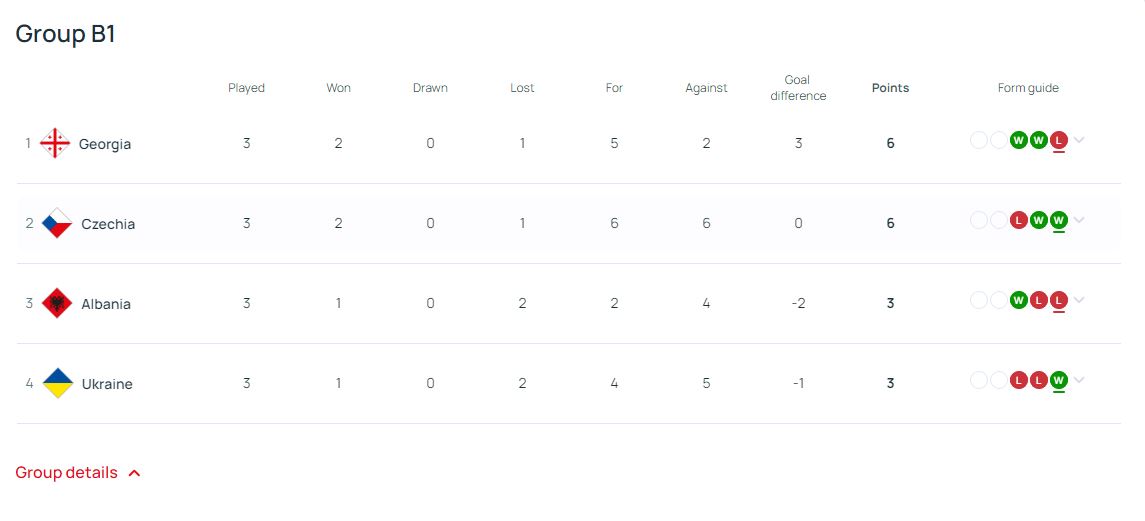The height and width of the screenshot is (521, 1145).
Task: Click the Albania flag icon
Action: click(x=57, y=303)
